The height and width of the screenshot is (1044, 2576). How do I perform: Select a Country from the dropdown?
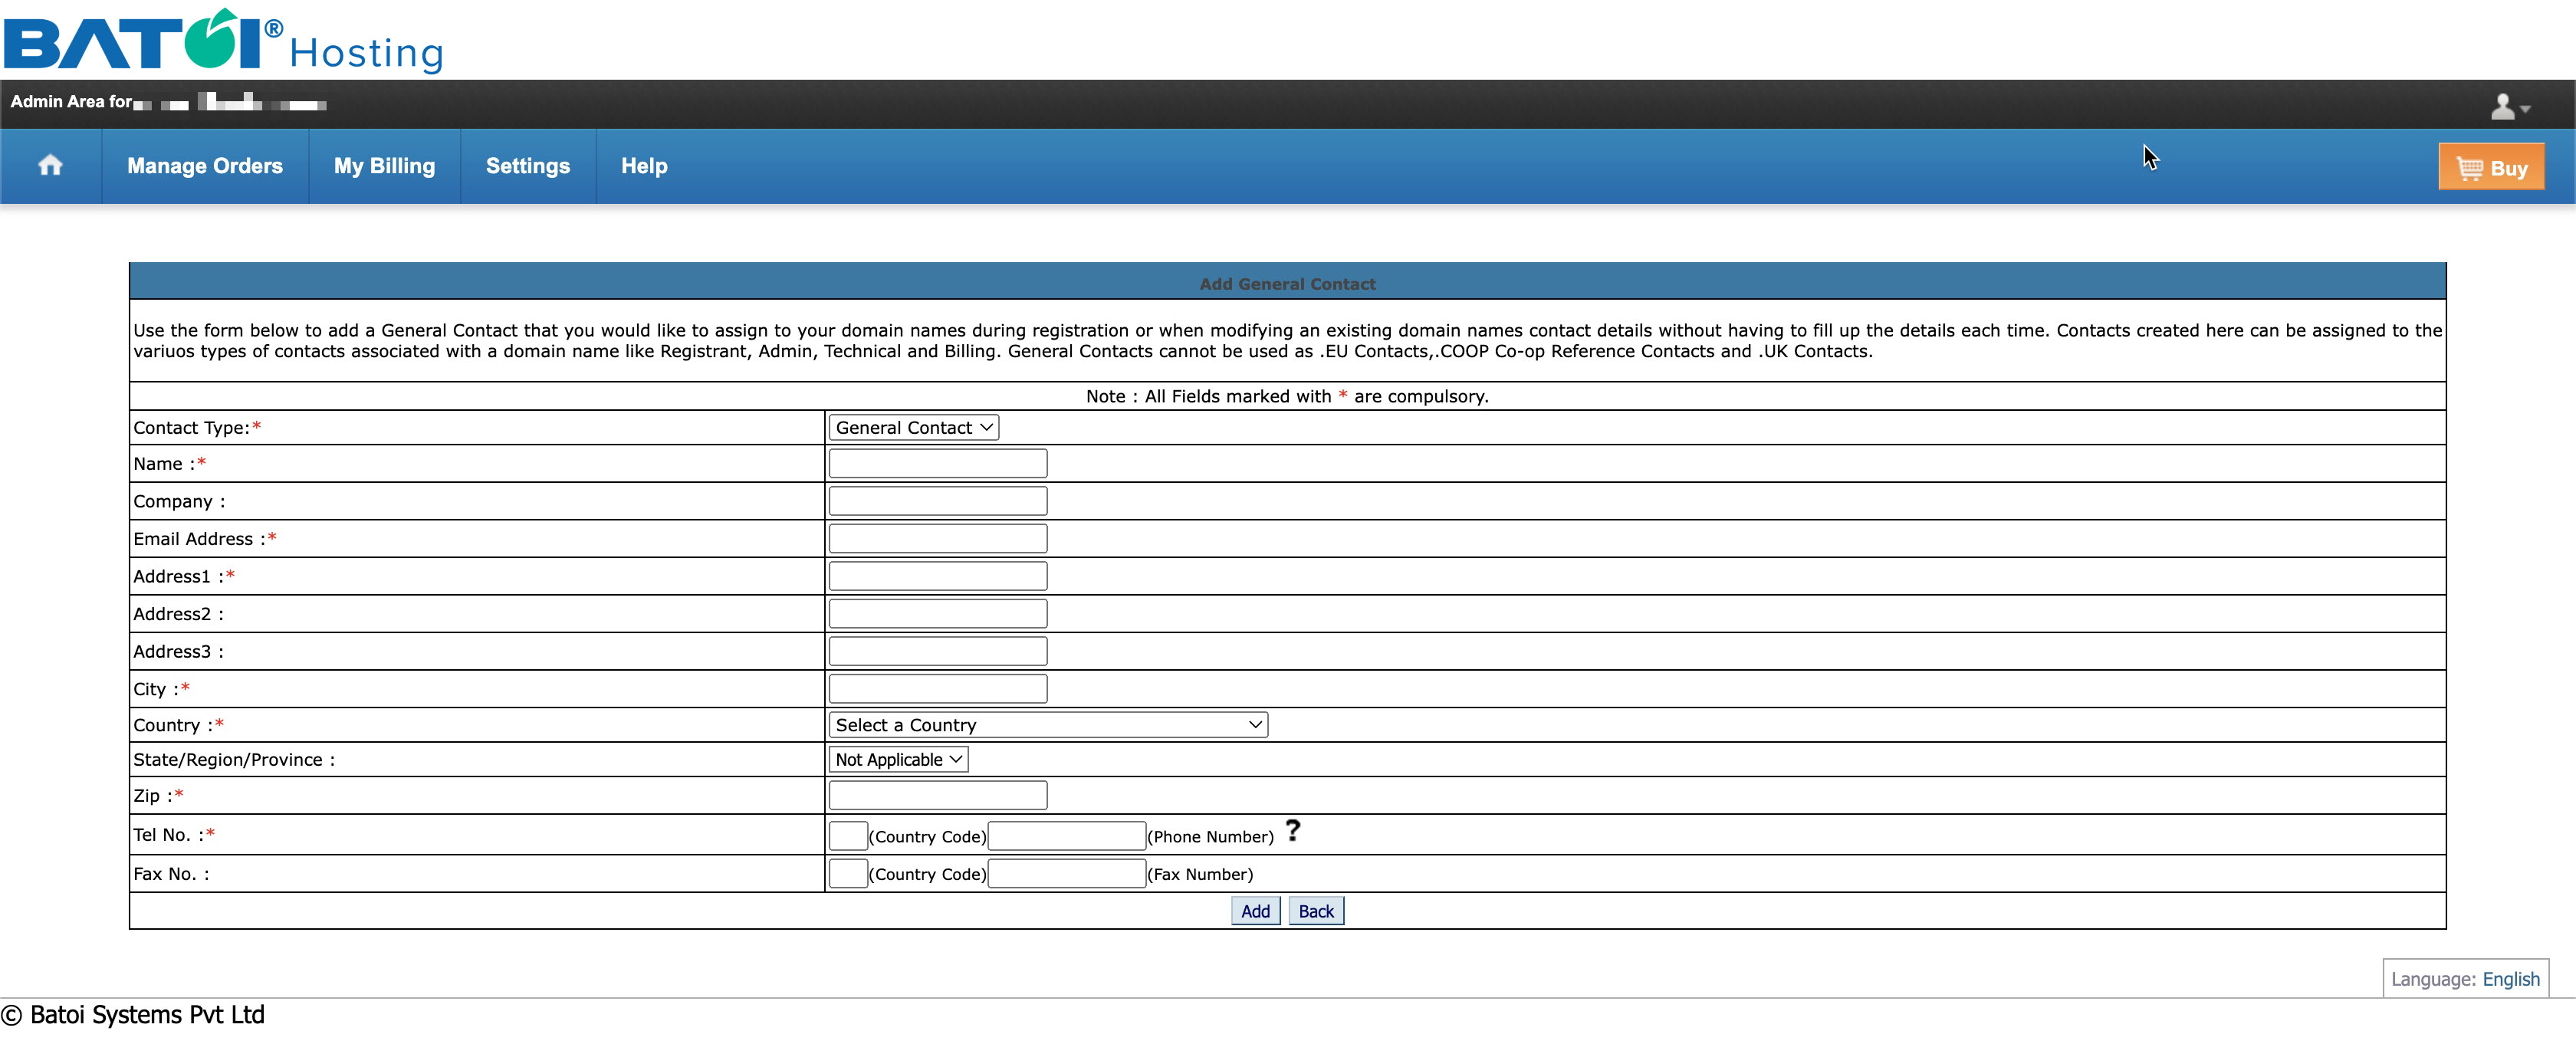point(1048,724)
